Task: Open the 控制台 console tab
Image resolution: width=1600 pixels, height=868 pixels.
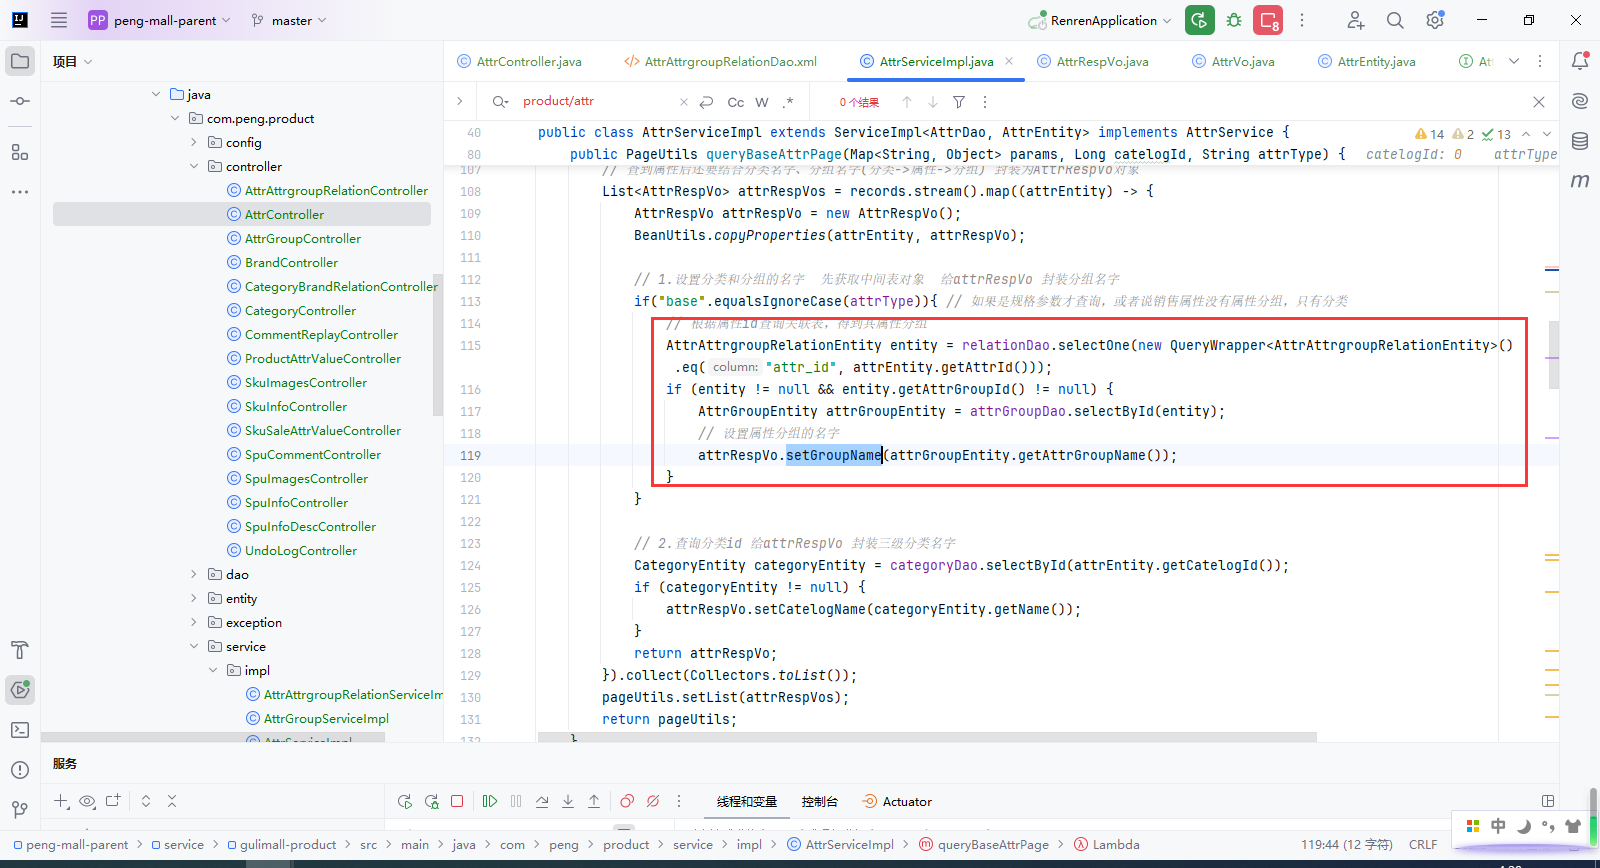Action: (820, 802)
